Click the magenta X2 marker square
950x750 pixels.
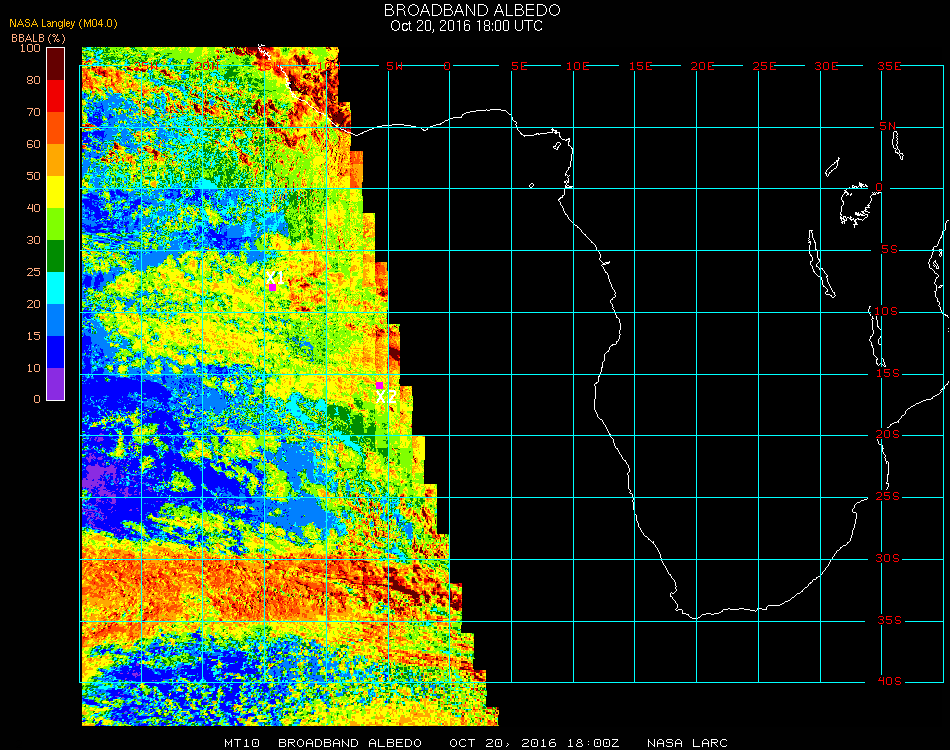(x=379, y=385)
